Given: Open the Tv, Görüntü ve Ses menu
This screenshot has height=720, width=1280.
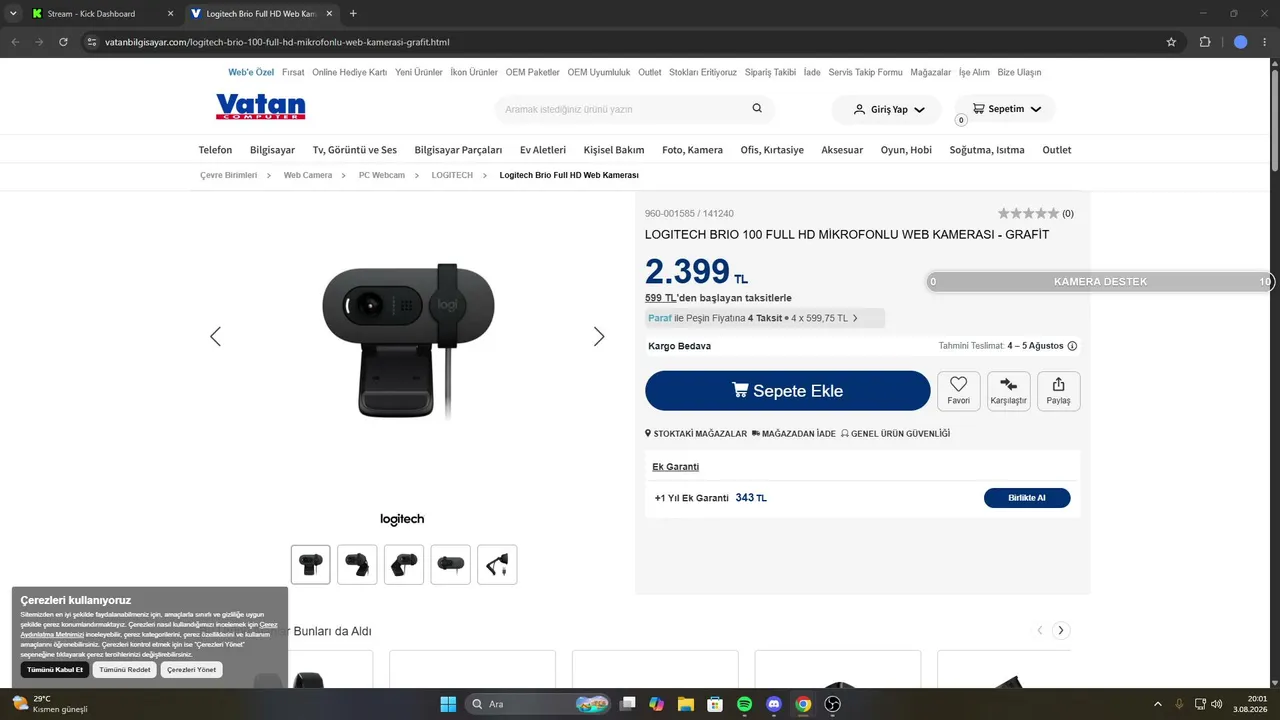Looking at the screenshot, I should tap(355, 150).
